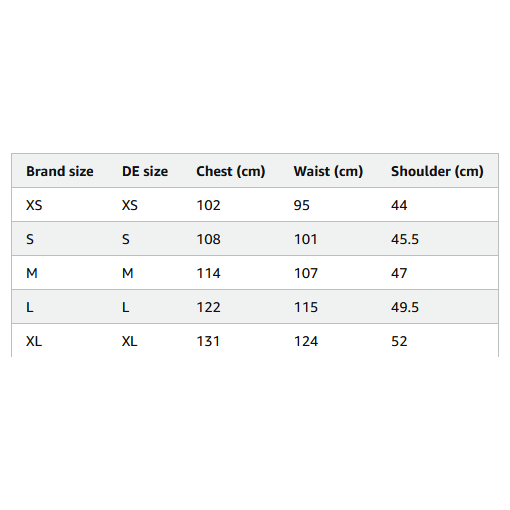510x510 pixels.
Task: Select the waist value 124
Action: tap(306, 341)
